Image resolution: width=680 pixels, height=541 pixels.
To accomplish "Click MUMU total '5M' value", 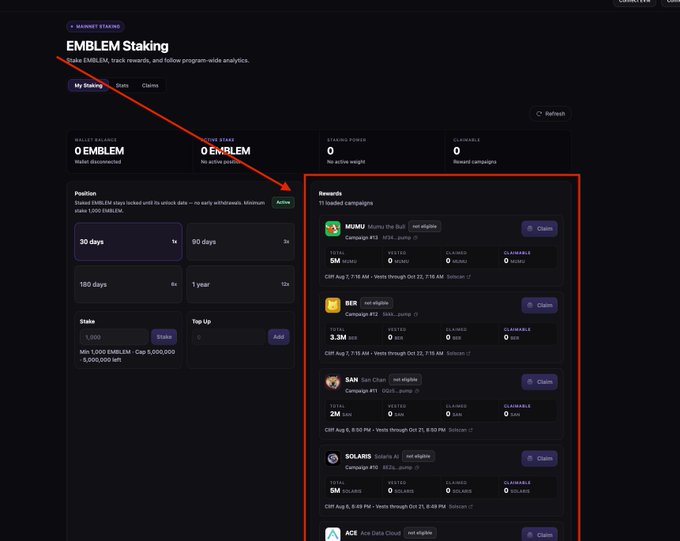I will pos(335,261).
